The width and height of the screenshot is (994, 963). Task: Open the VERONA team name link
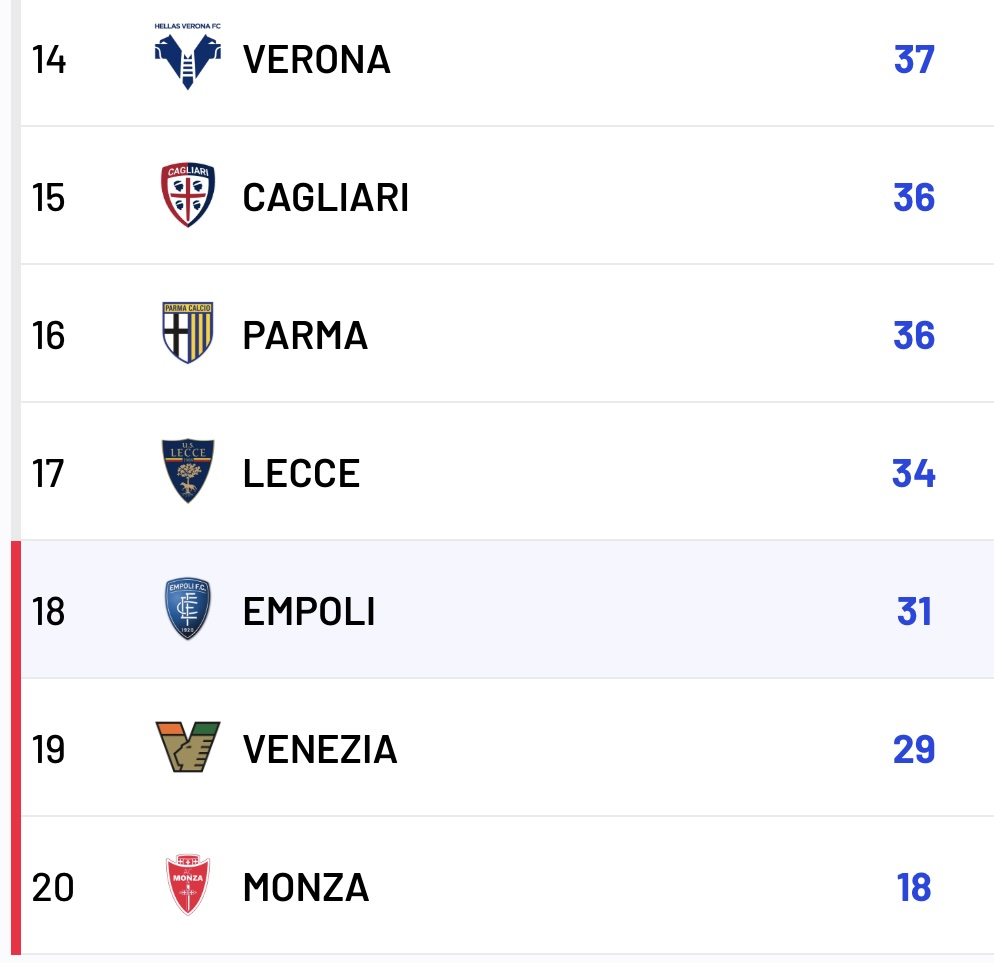pyautogui.click(x=316, y=60)
